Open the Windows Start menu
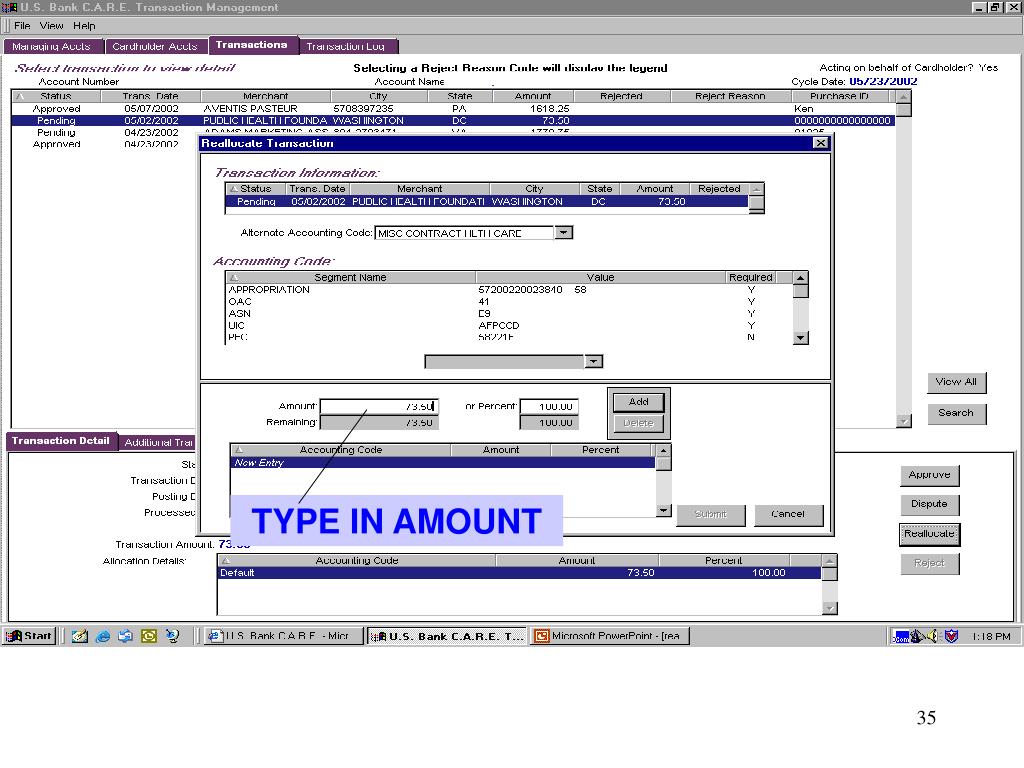This screenshot has height=768, width=1024. pyautogui.click(x=29, y=635)
